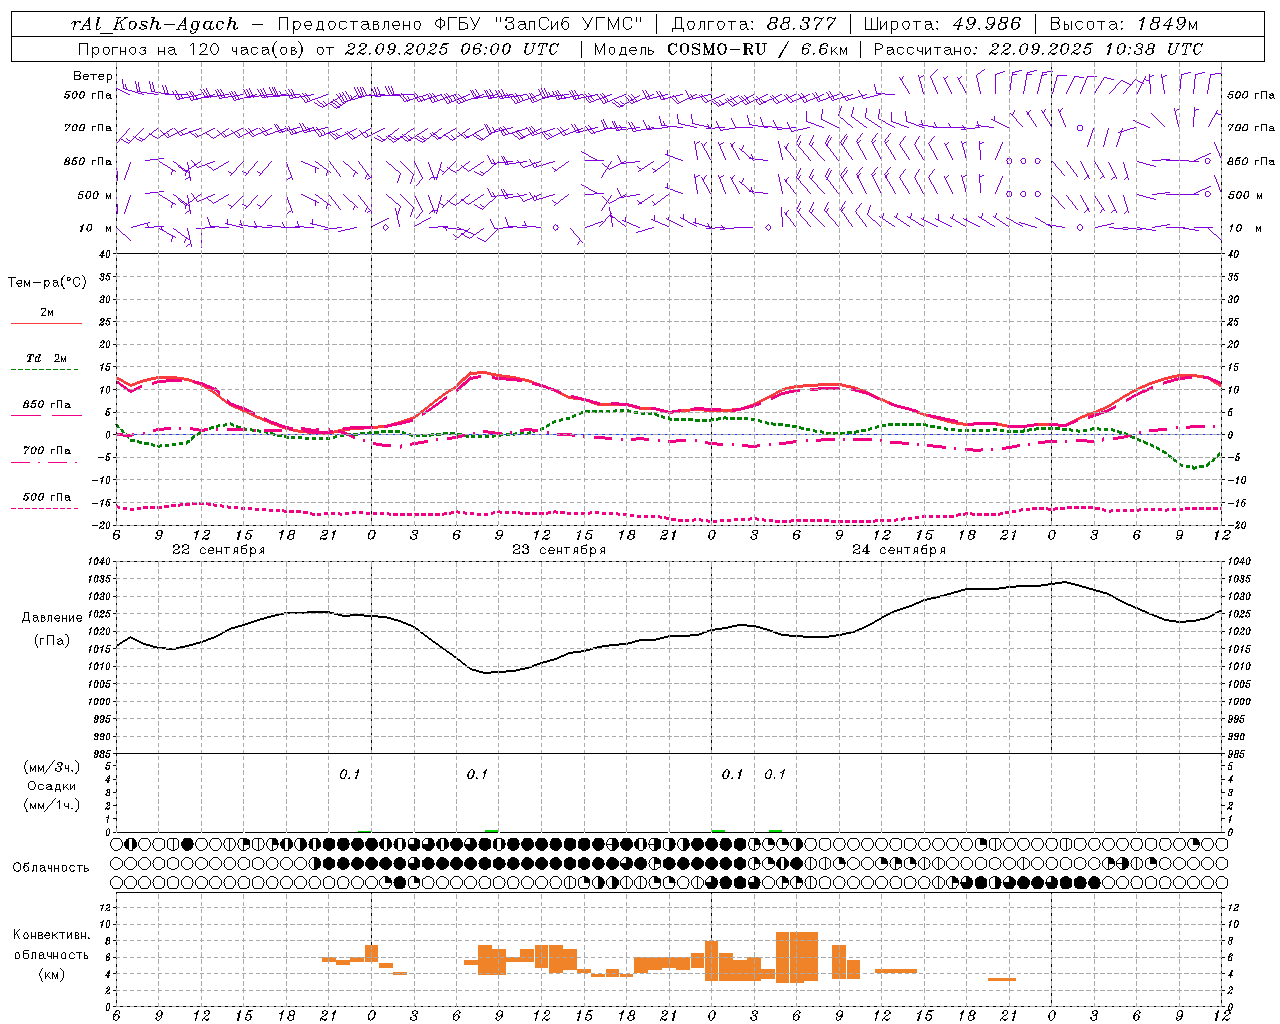Select the 'Осадки' precipitation label
This screenshot has width=1280, height=1024.
click(x=51, y=786)
